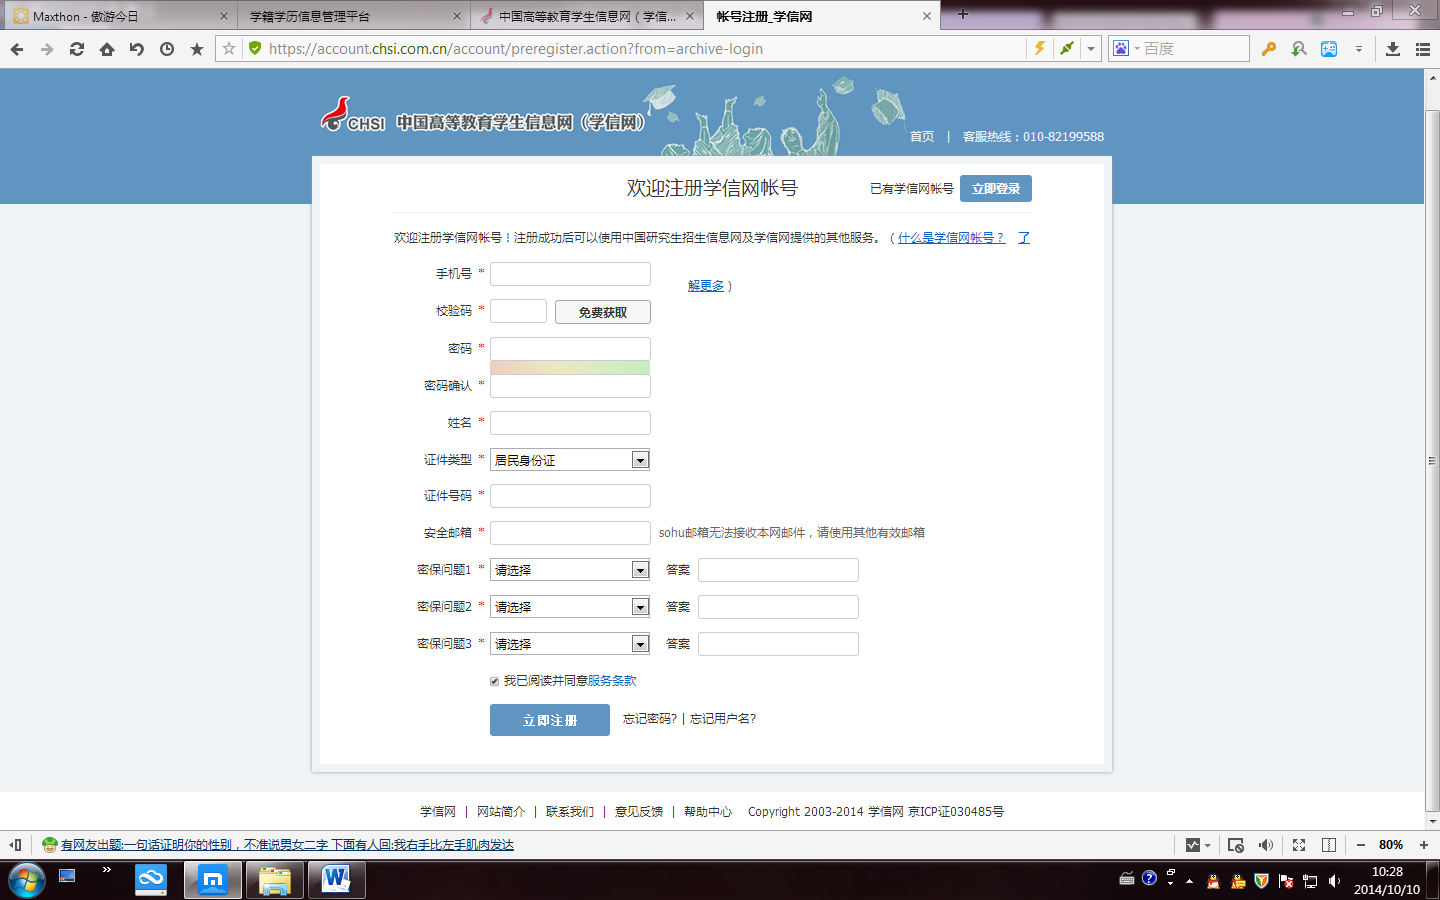Click the 密码 input field
Screen dimensions: 1440x900
coord(570,349)
